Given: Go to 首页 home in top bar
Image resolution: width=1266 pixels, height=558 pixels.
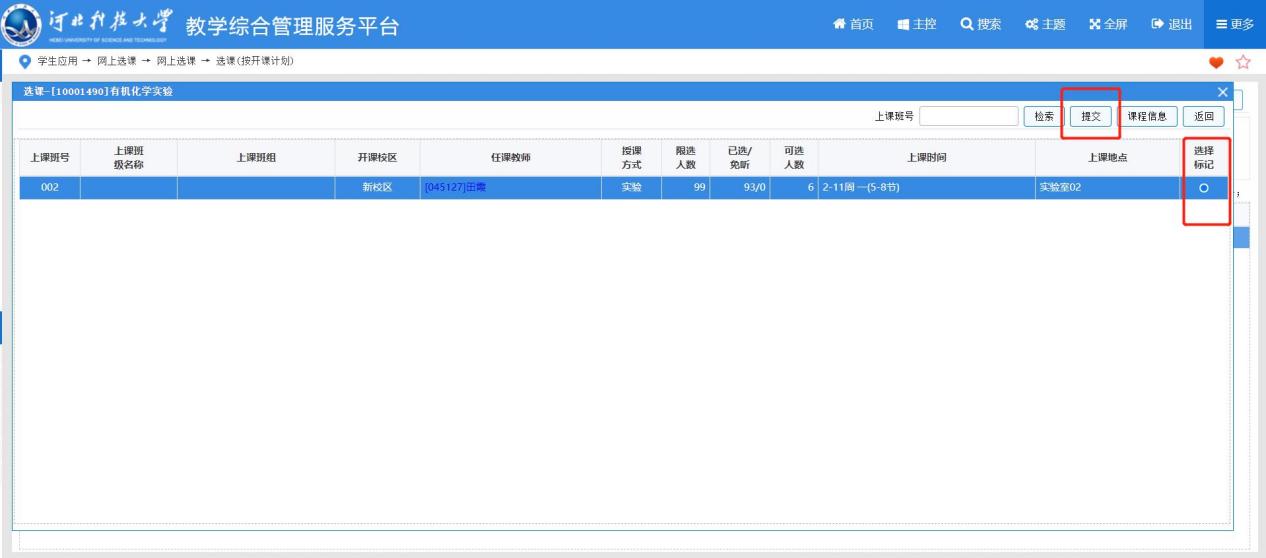Looking at the screenshot, I should tap(853, 24).
